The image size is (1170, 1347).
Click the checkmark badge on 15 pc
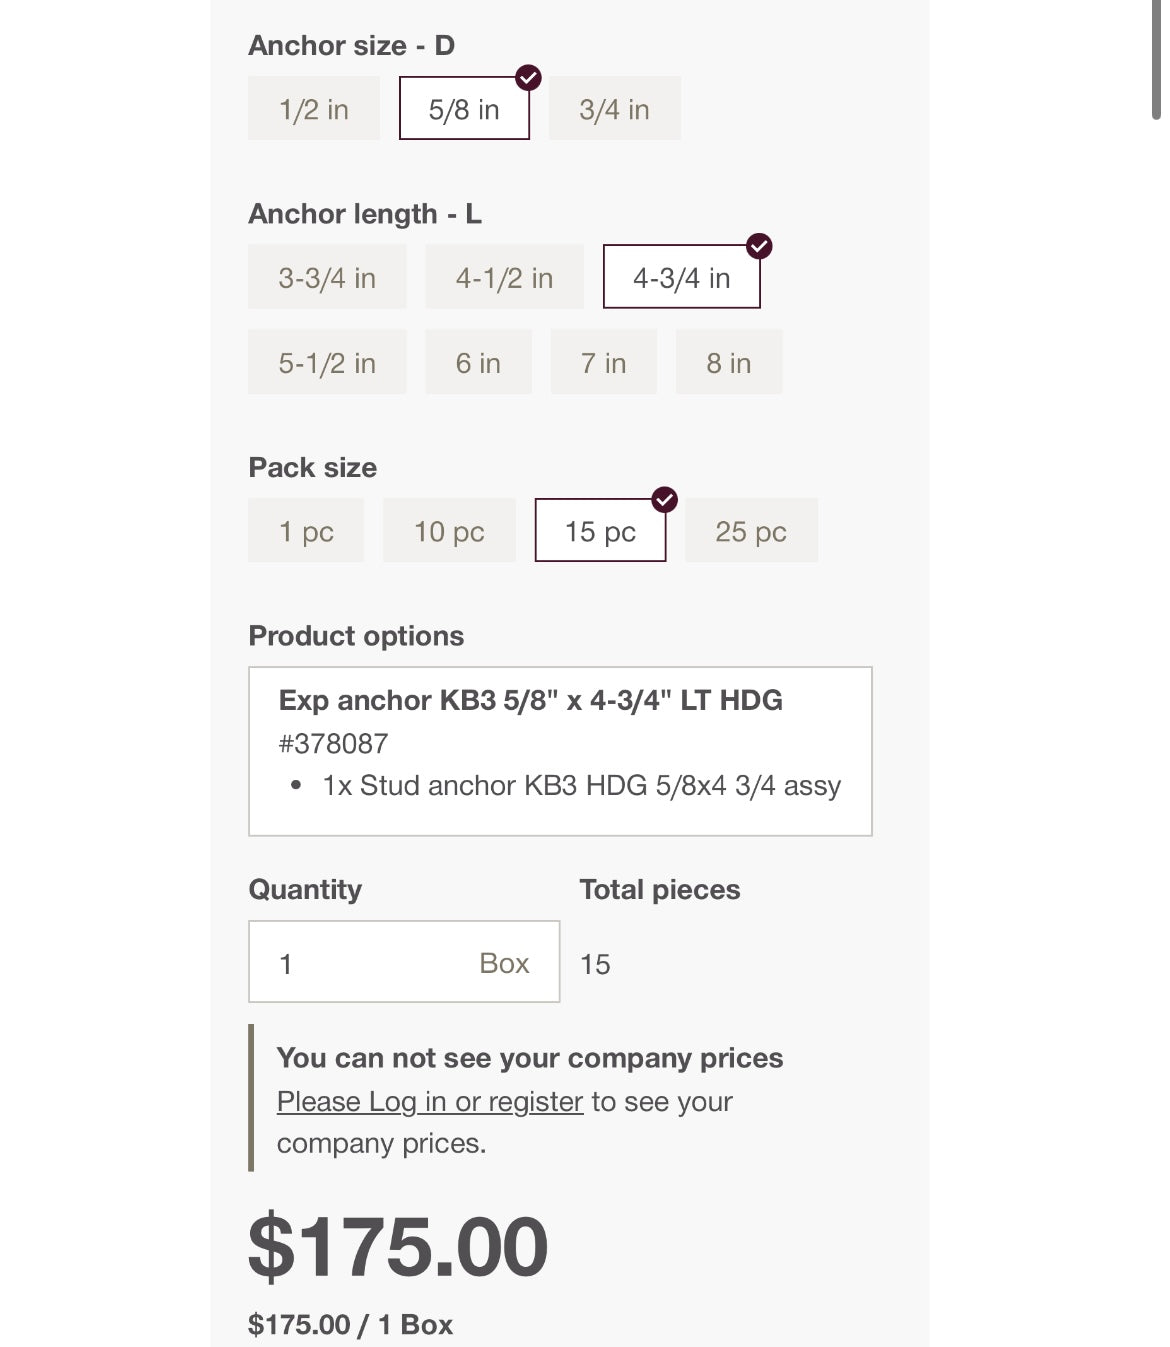(x=665, y=499)
